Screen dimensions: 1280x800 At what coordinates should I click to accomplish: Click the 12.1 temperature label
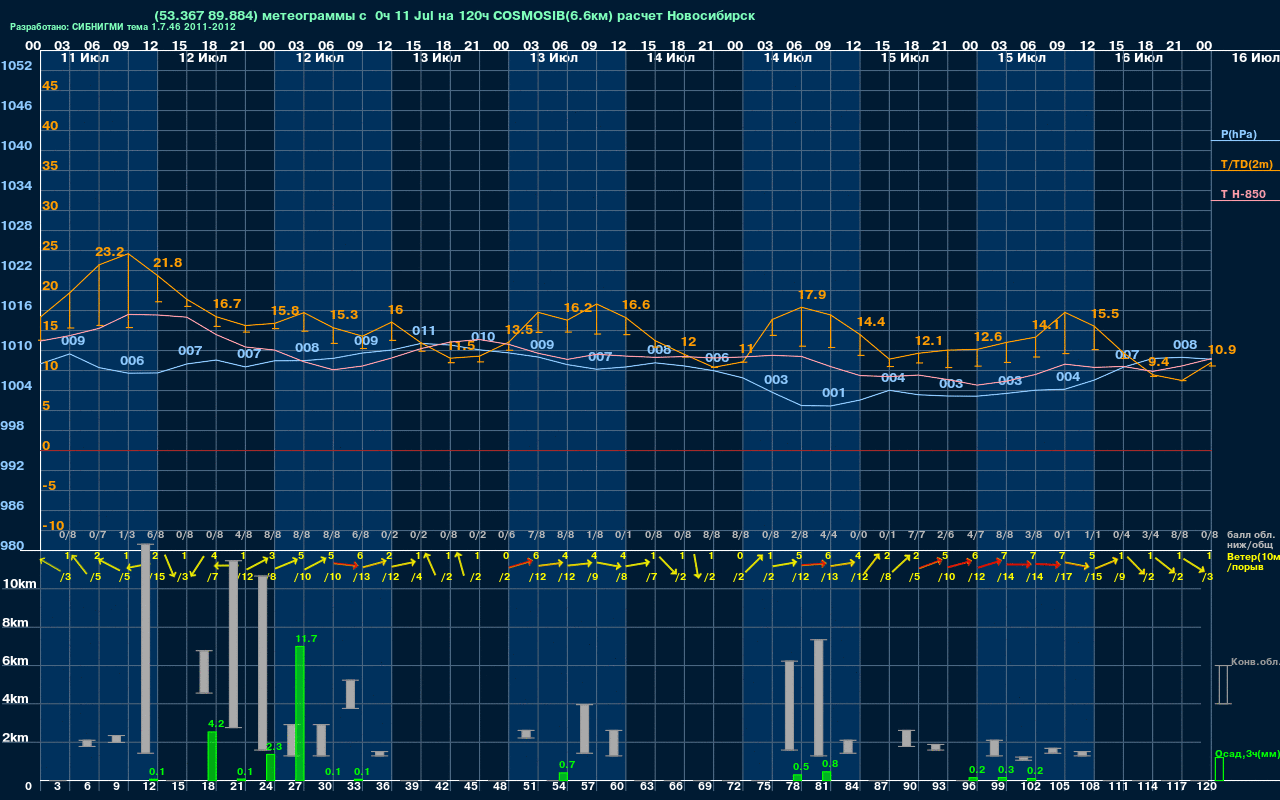coord(929,341)
